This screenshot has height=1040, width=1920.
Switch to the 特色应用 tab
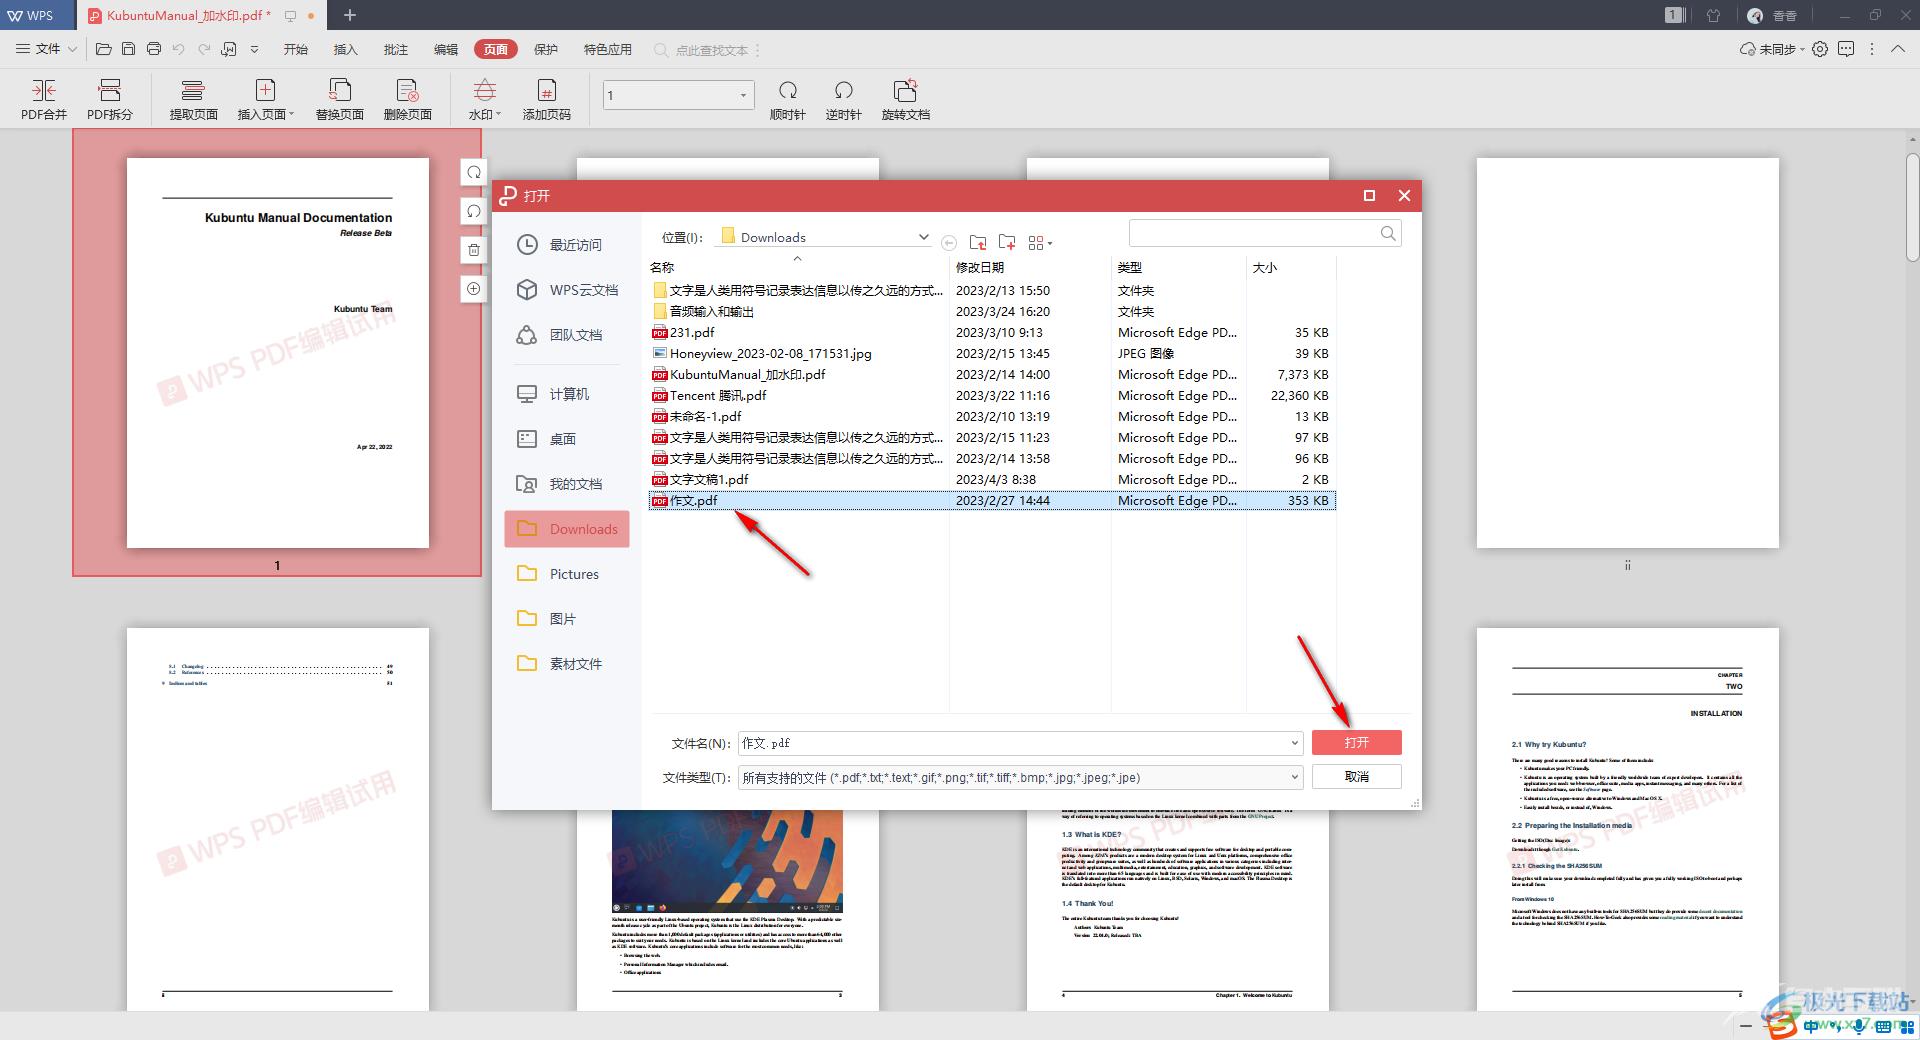click(x=608, y=49)
